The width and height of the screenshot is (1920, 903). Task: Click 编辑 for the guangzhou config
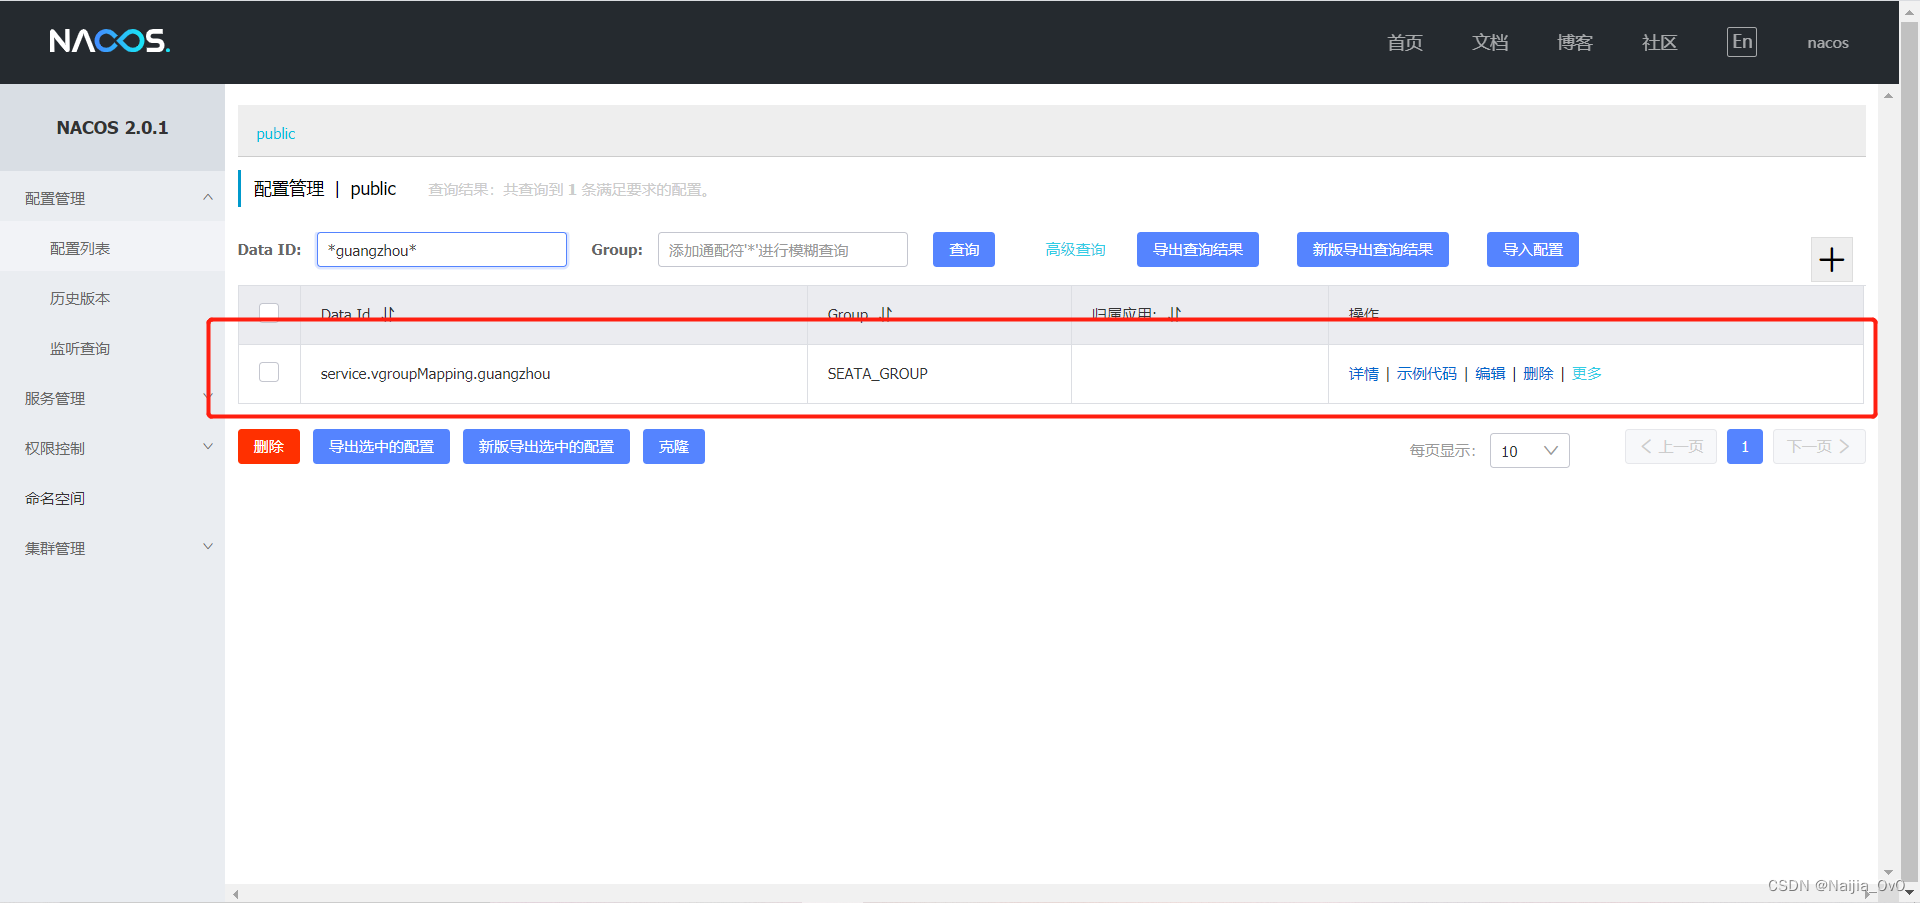pyautogui.click(x=1490, y=373)
